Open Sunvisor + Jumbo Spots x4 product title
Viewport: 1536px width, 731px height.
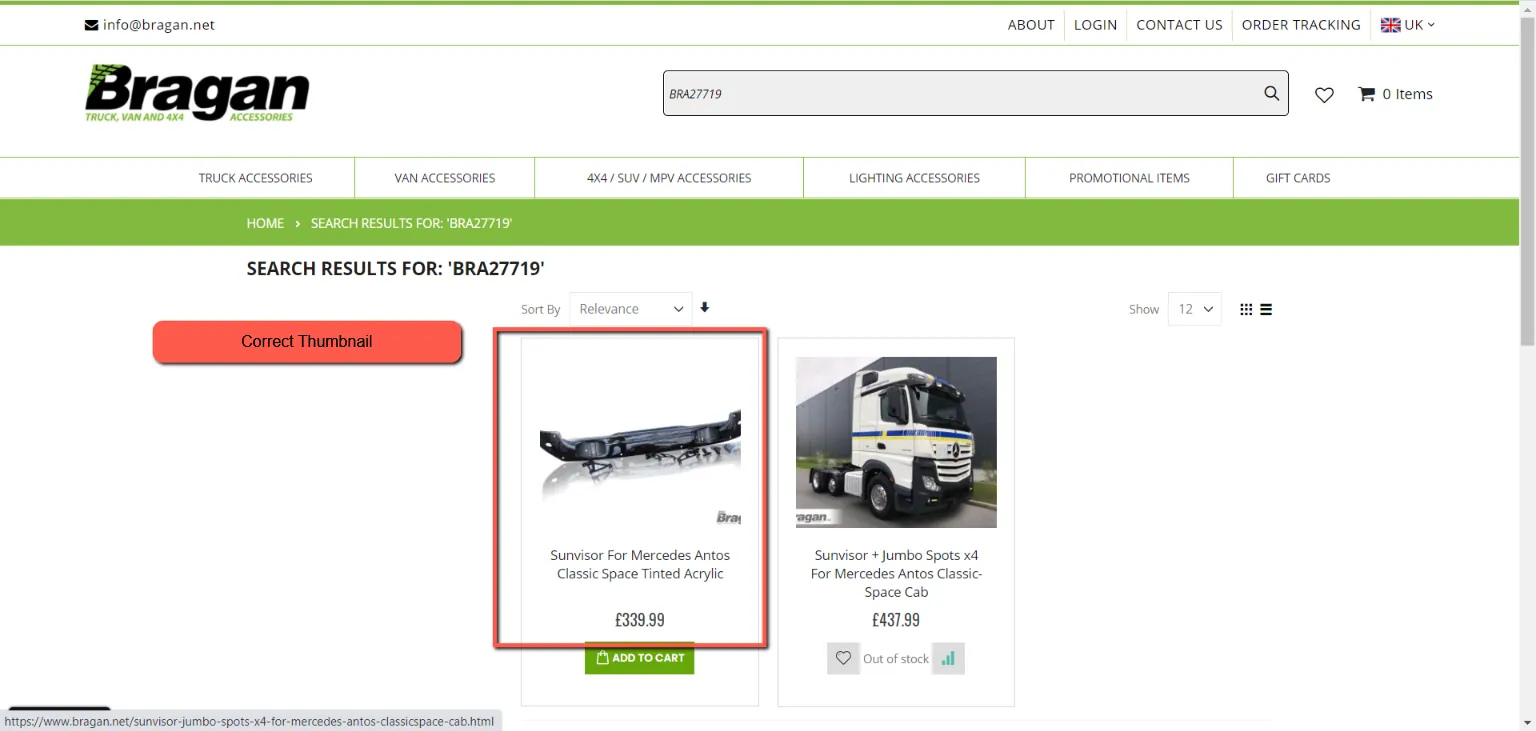point(896,573)
